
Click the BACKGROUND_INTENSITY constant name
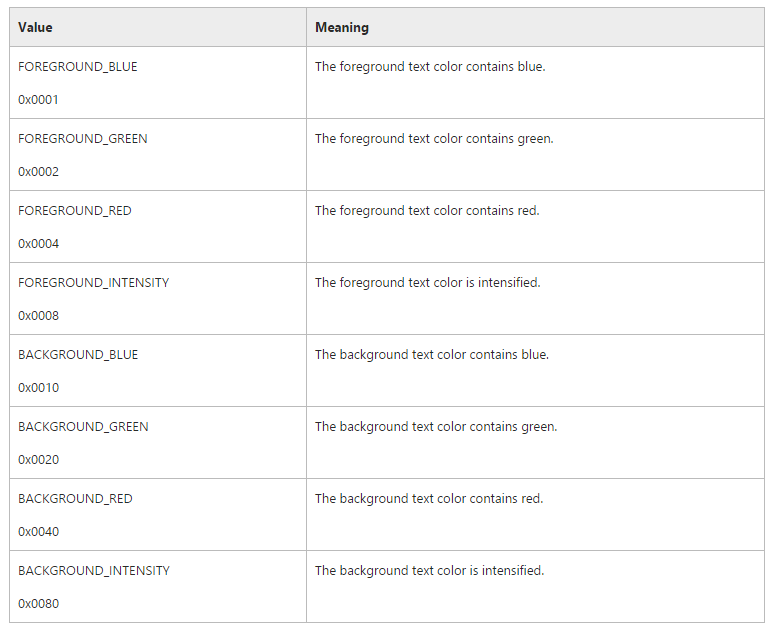pyautogui.click(x=94, y=571)
